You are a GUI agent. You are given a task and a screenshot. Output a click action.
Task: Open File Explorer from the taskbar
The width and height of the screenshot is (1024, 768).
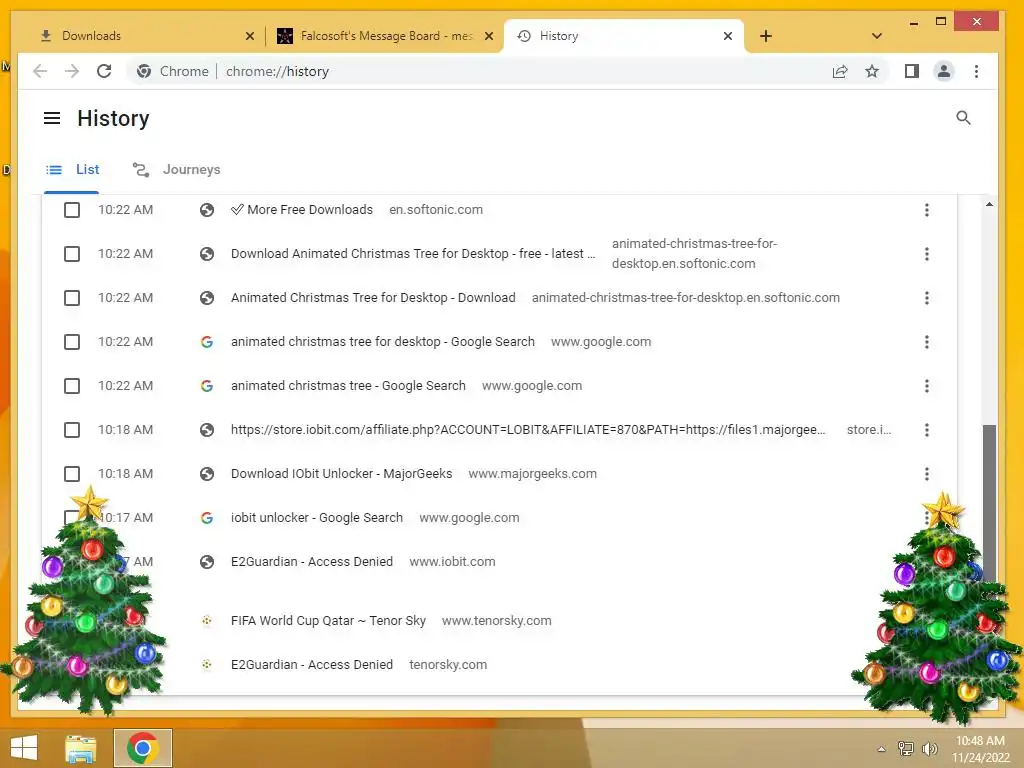(81, 748)
